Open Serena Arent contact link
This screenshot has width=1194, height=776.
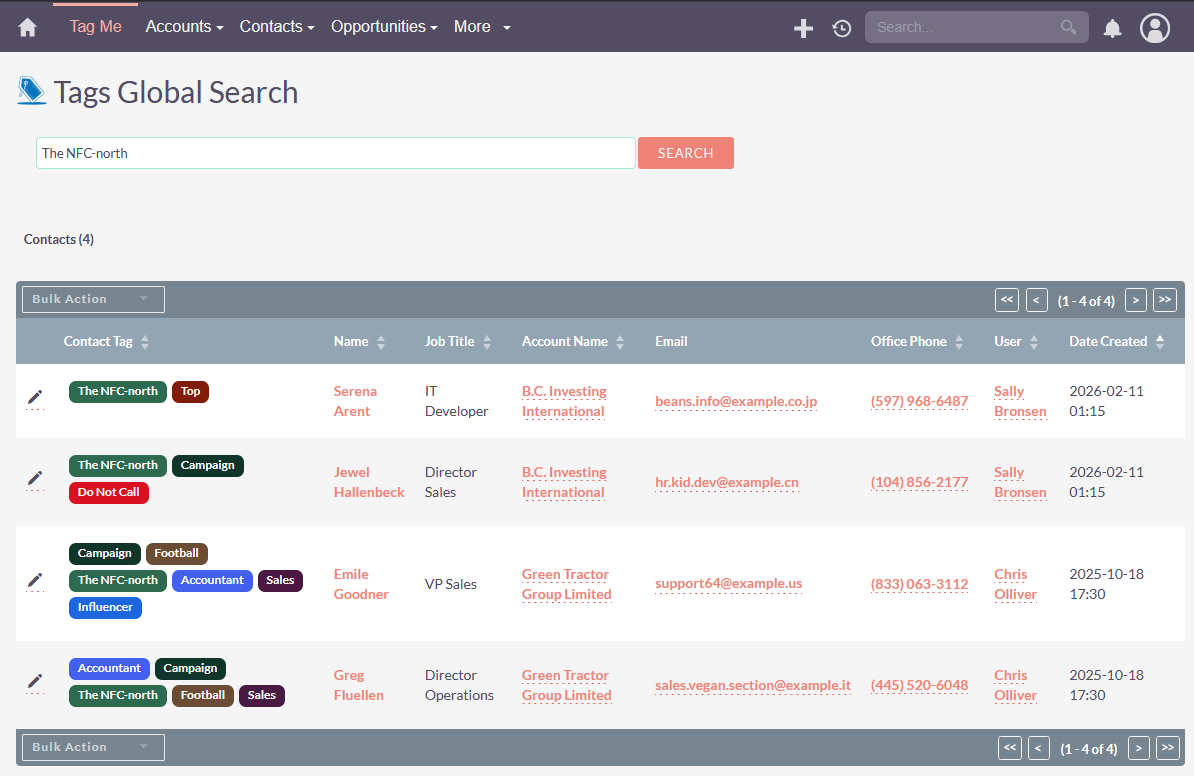pos(355,401)
